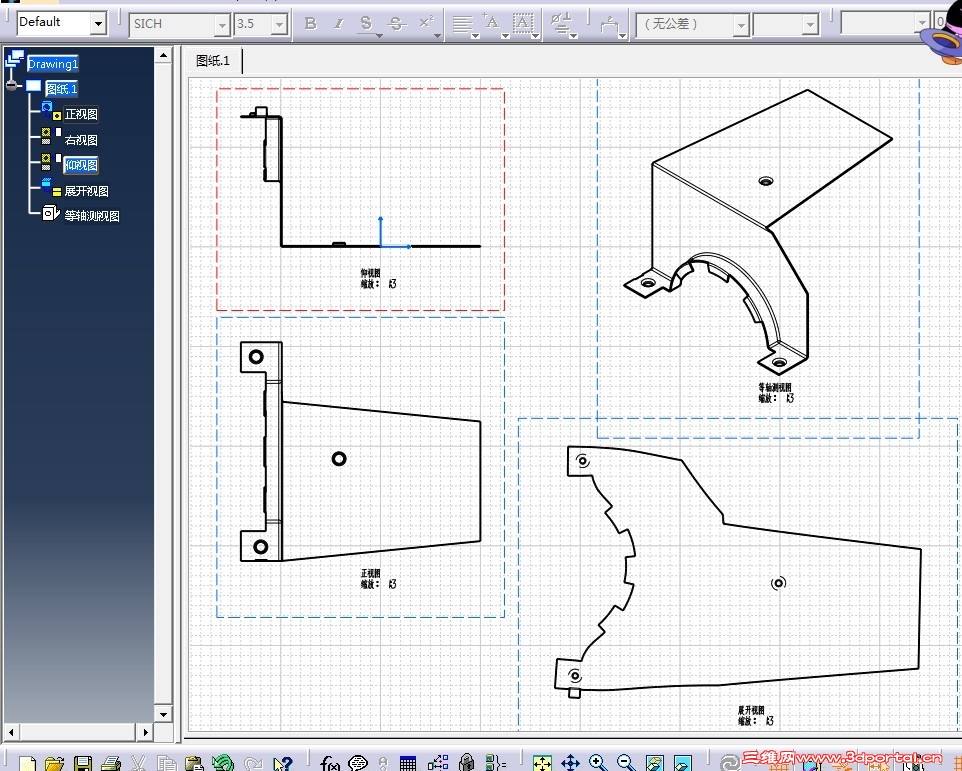
Task: Select the Pan arrows tool
Action: (571, 764)
